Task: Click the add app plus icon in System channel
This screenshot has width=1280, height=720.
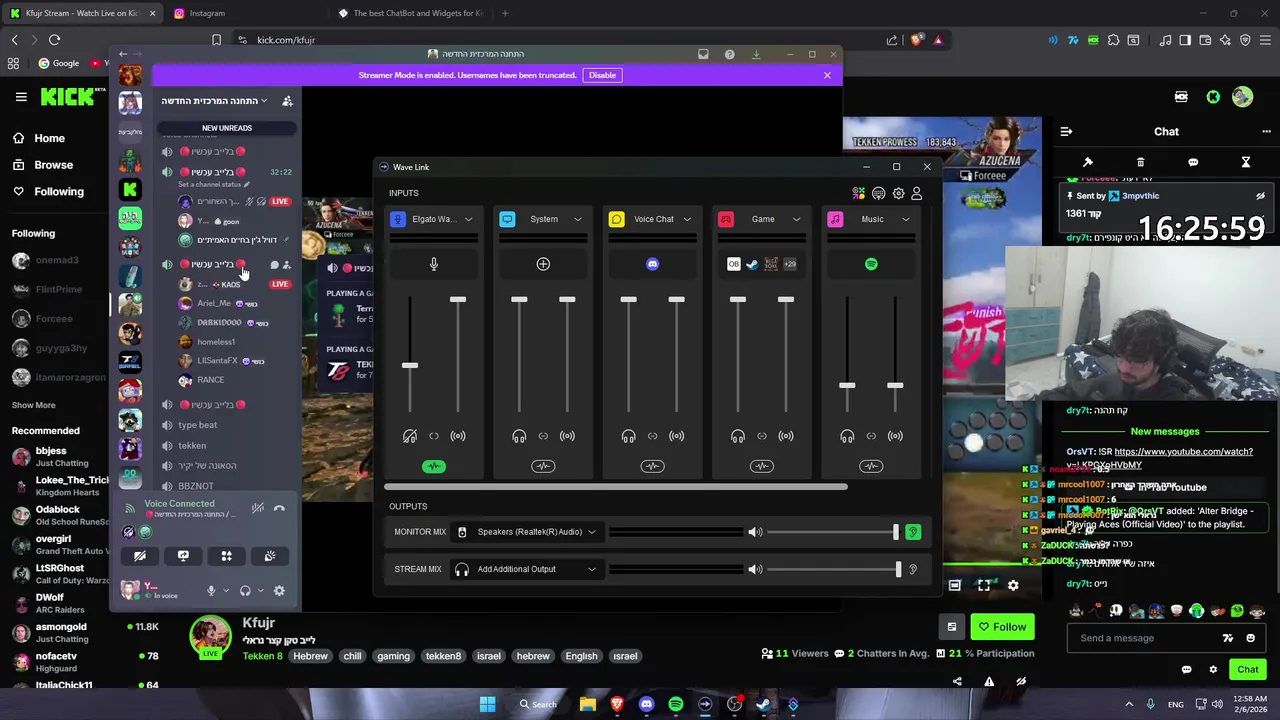Action: point(543,264)
